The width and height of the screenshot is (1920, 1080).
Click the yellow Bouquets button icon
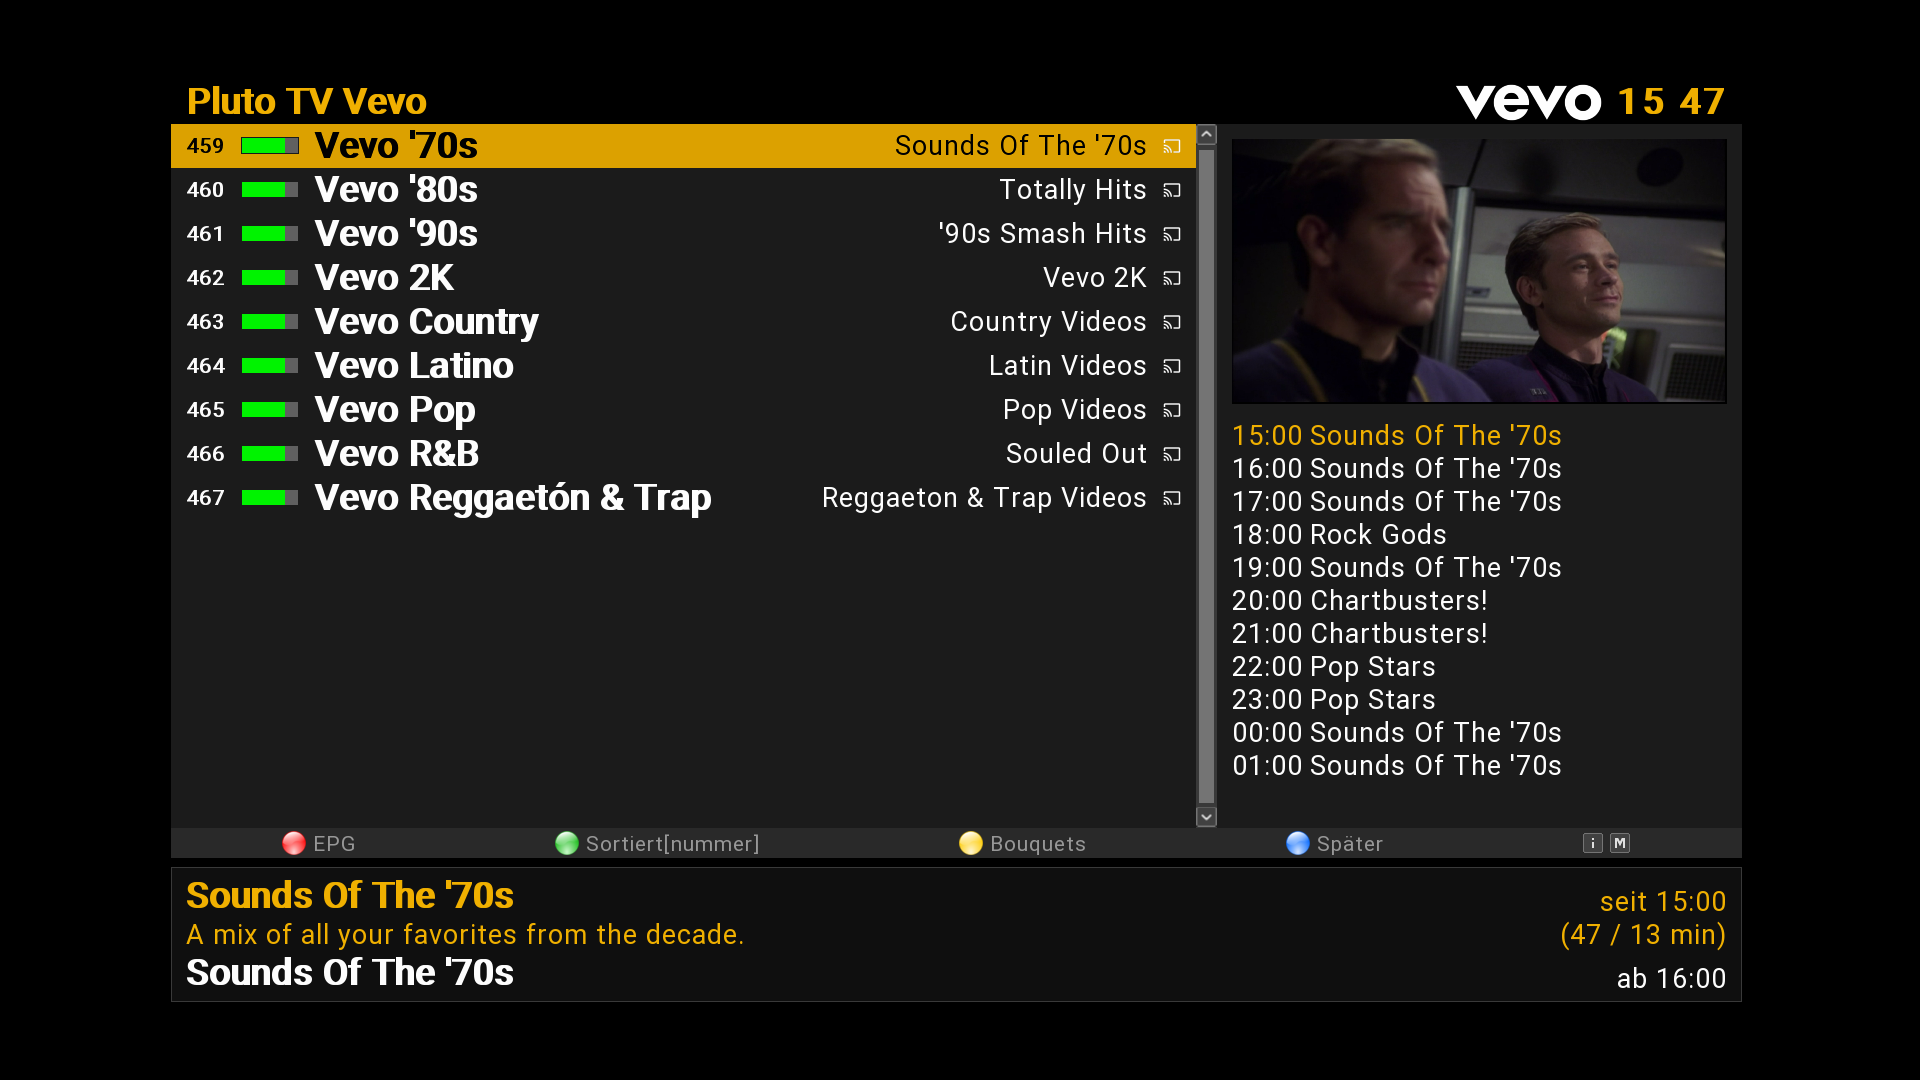971,843
